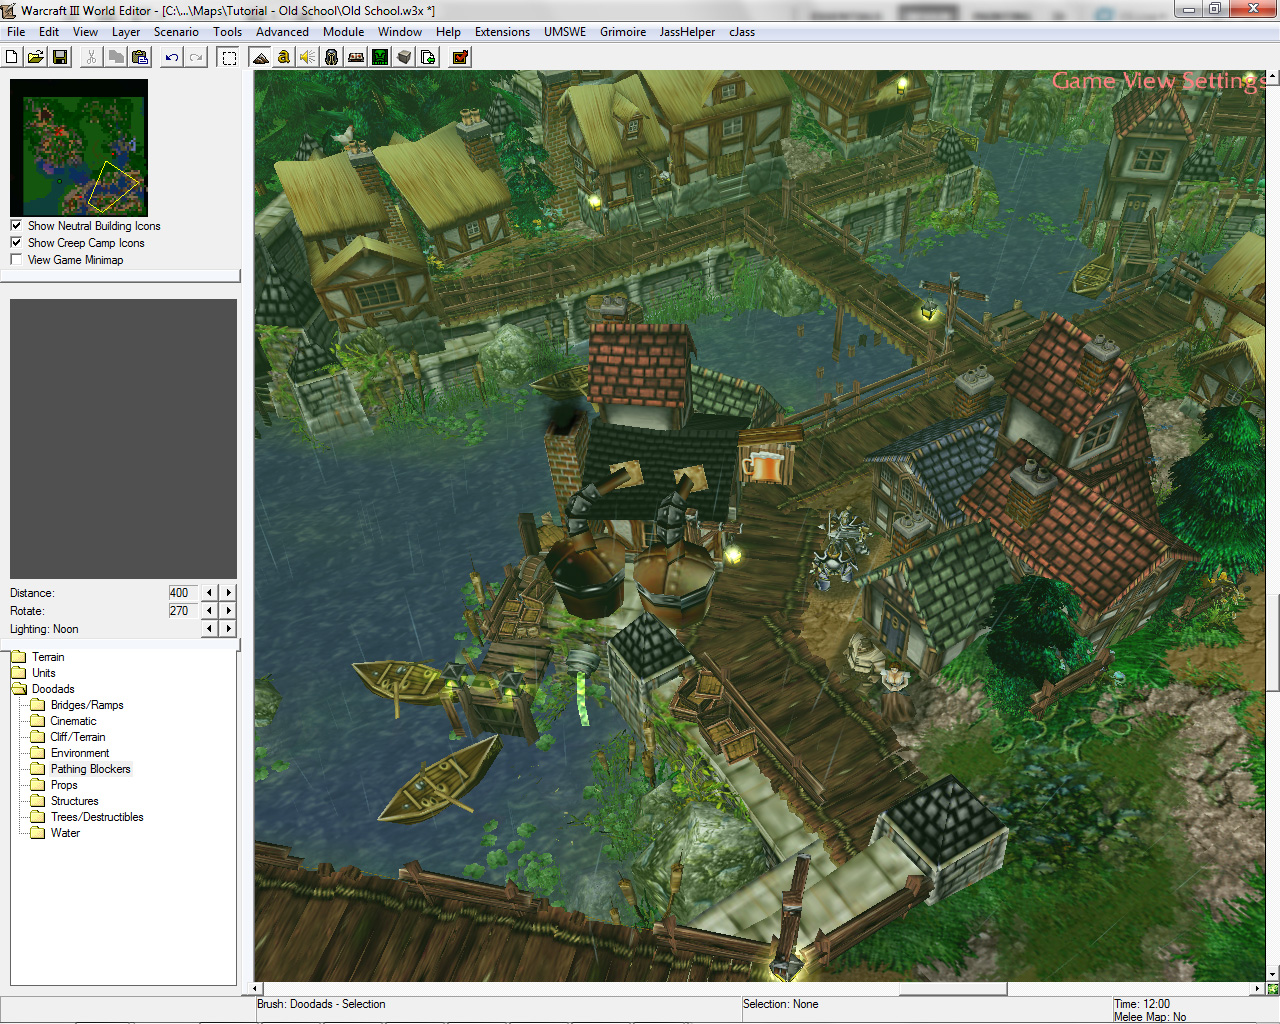Cut the selection with the scissors icon

(x=92, y=57)
